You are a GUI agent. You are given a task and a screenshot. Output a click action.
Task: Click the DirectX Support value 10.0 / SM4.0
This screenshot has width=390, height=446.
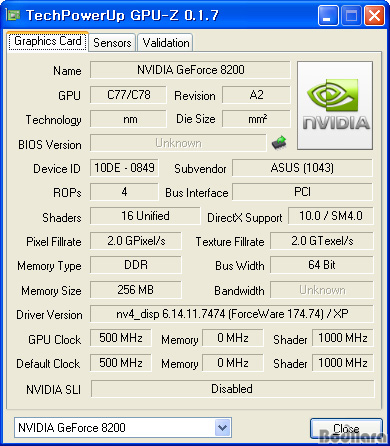tap(331, 216)
